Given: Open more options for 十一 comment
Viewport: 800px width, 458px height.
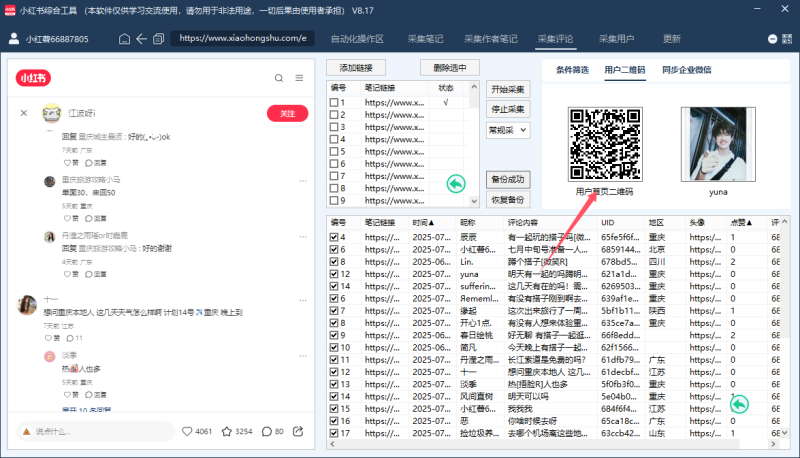Looking at the screenshot, I should (x=303, y=300).
